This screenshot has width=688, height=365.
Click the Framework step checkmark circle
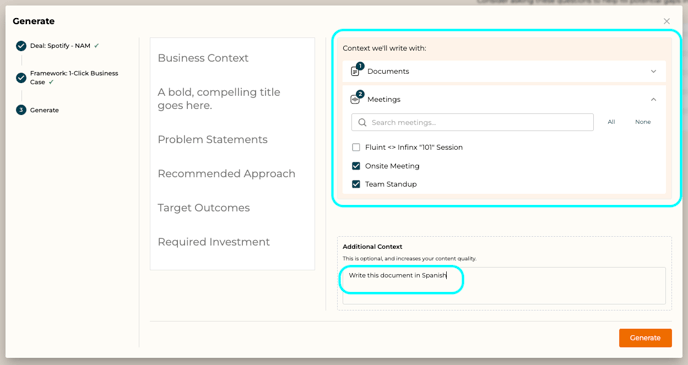click(21, 78)
